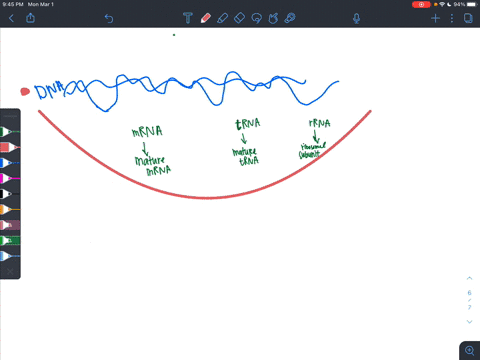Tap the plus icon to add media
480x360 pixels.
click(435, 18)
